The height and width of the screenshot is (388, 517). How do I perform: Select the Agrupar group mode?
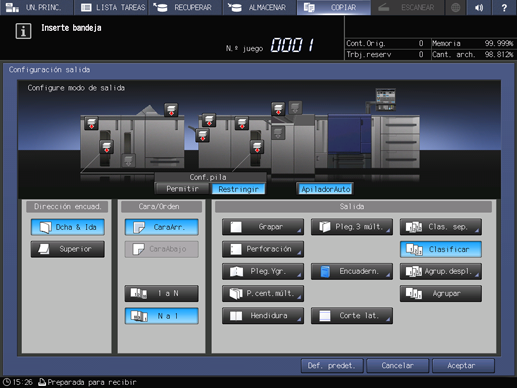[441, 293]
